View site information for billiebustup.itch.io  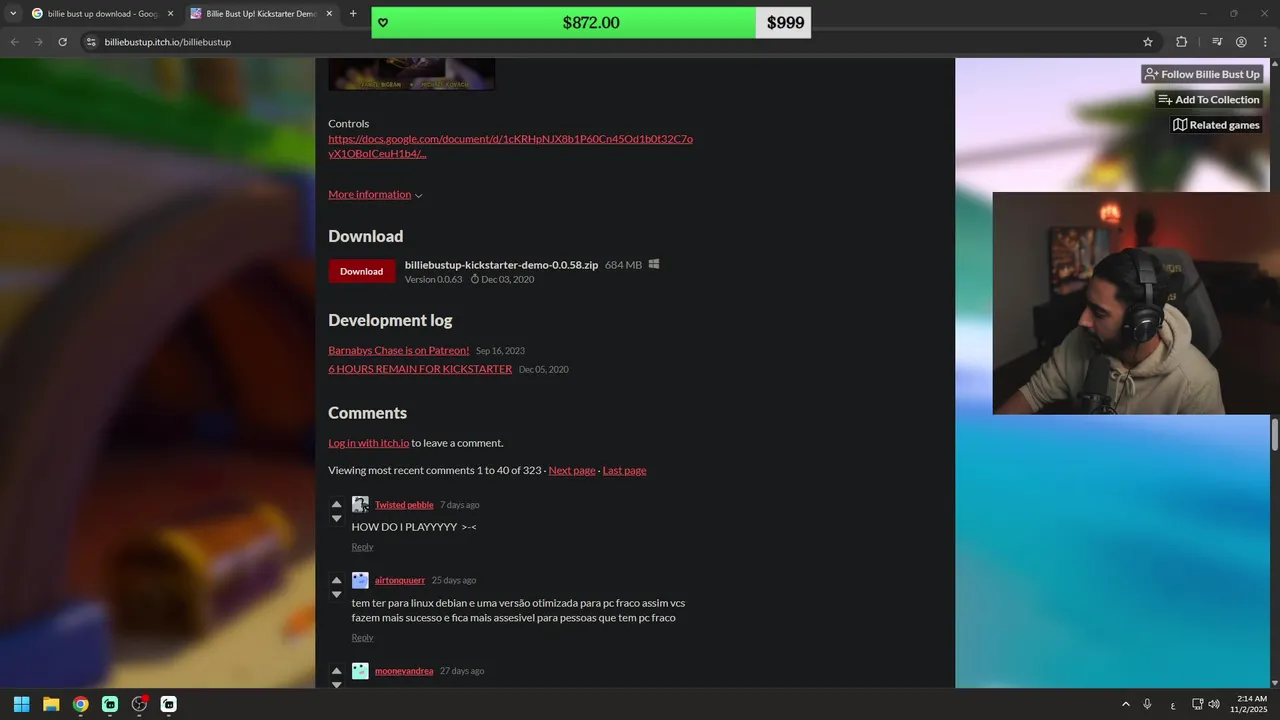point(91,42)
